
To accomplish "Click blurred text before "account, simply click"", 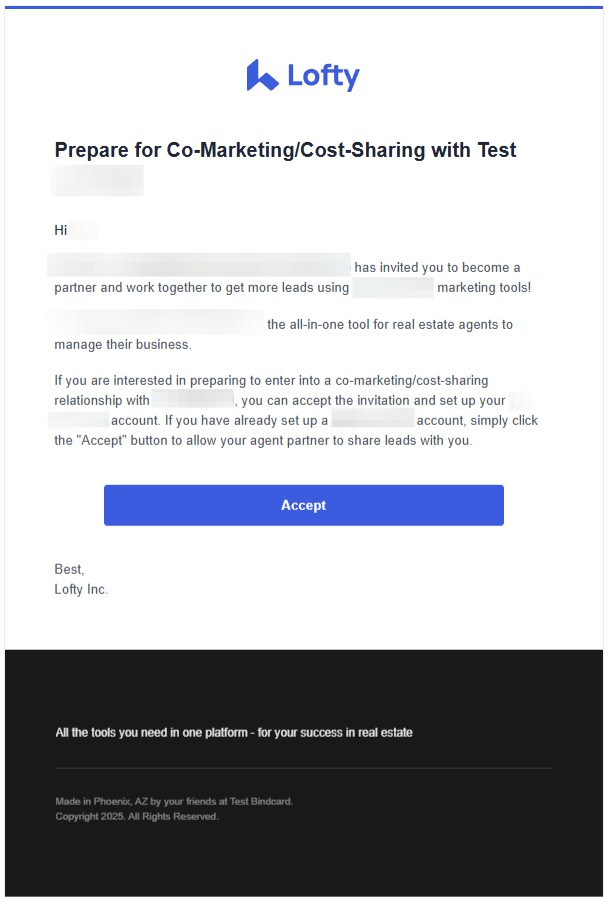I will click(x=372, y=420).
